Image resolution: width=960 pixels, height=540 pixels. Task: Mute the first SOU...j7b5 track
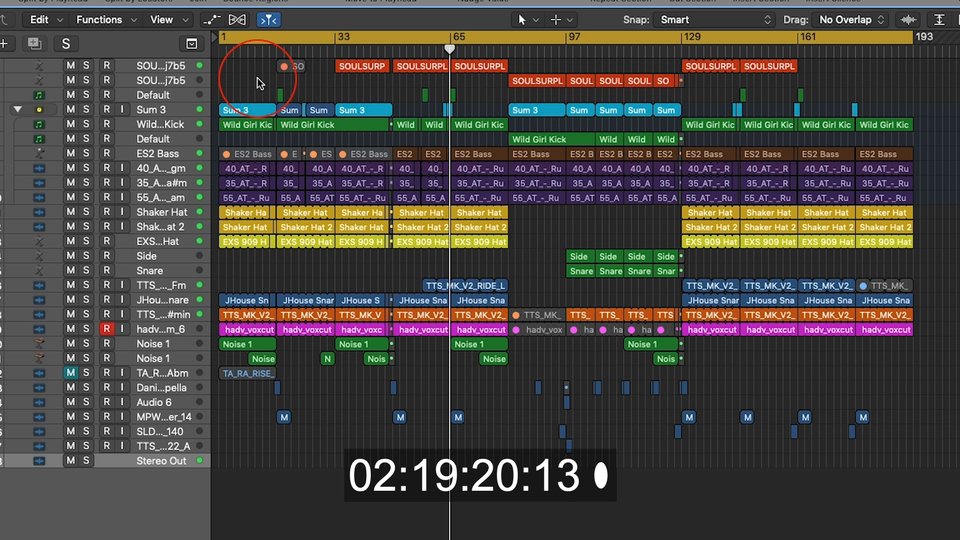coord(70,65)
